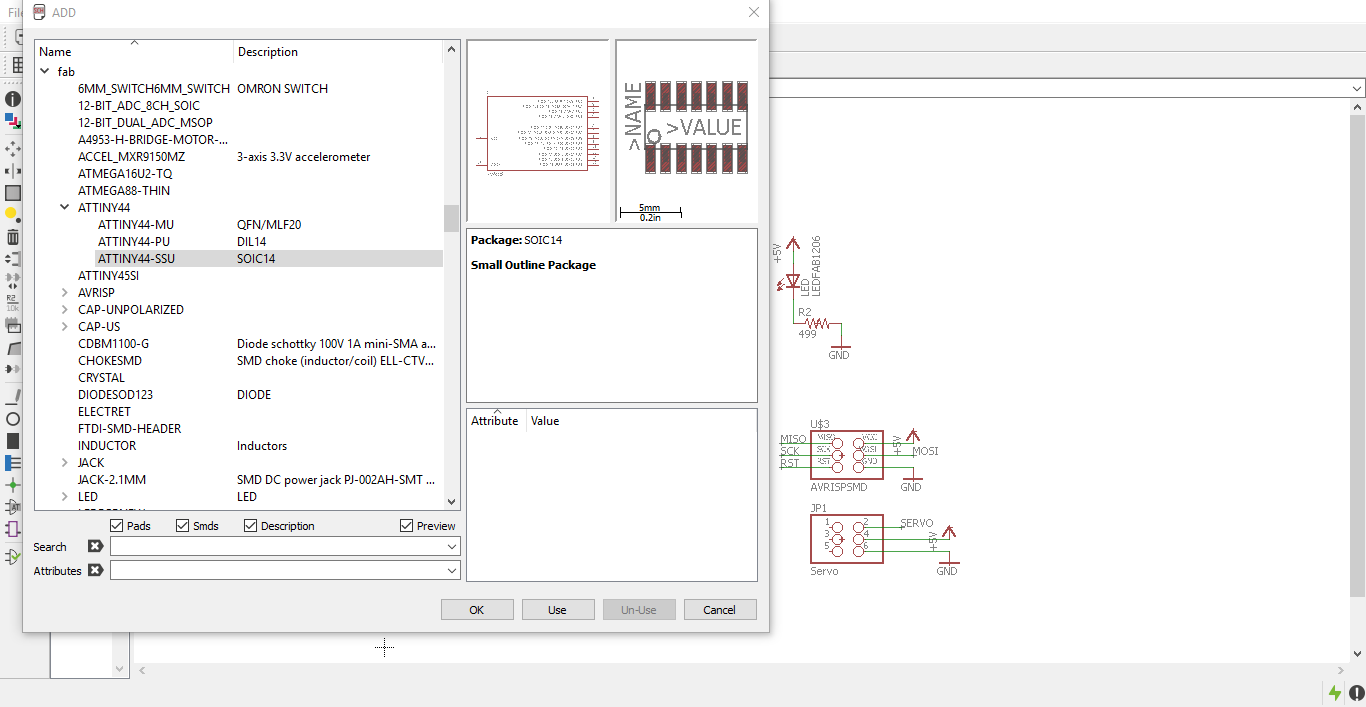Select ATTINY45SI item
The height and width of the screenshot is (707, 1366).
[109, 275]
